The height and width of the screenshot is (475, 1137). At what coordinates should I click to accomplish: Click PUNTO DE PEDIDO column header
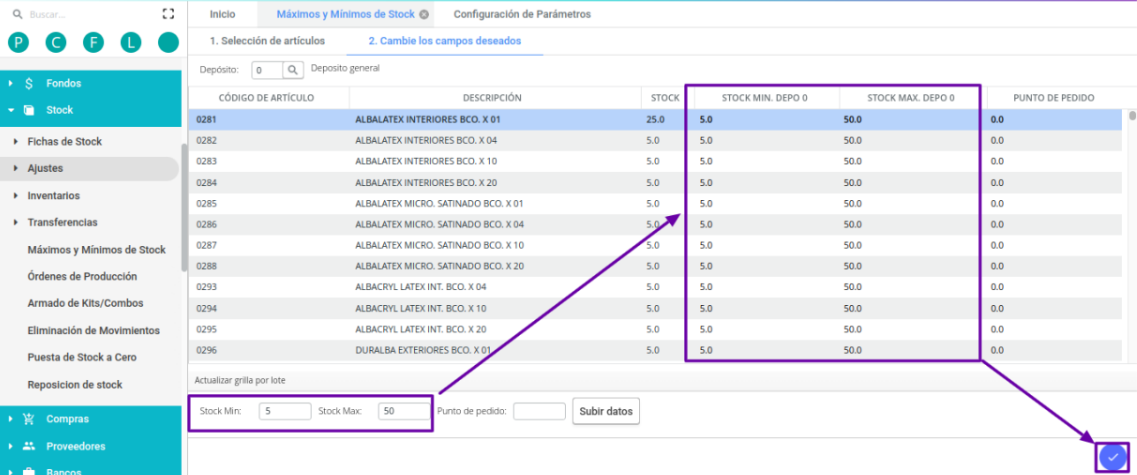pos(1054,98)
